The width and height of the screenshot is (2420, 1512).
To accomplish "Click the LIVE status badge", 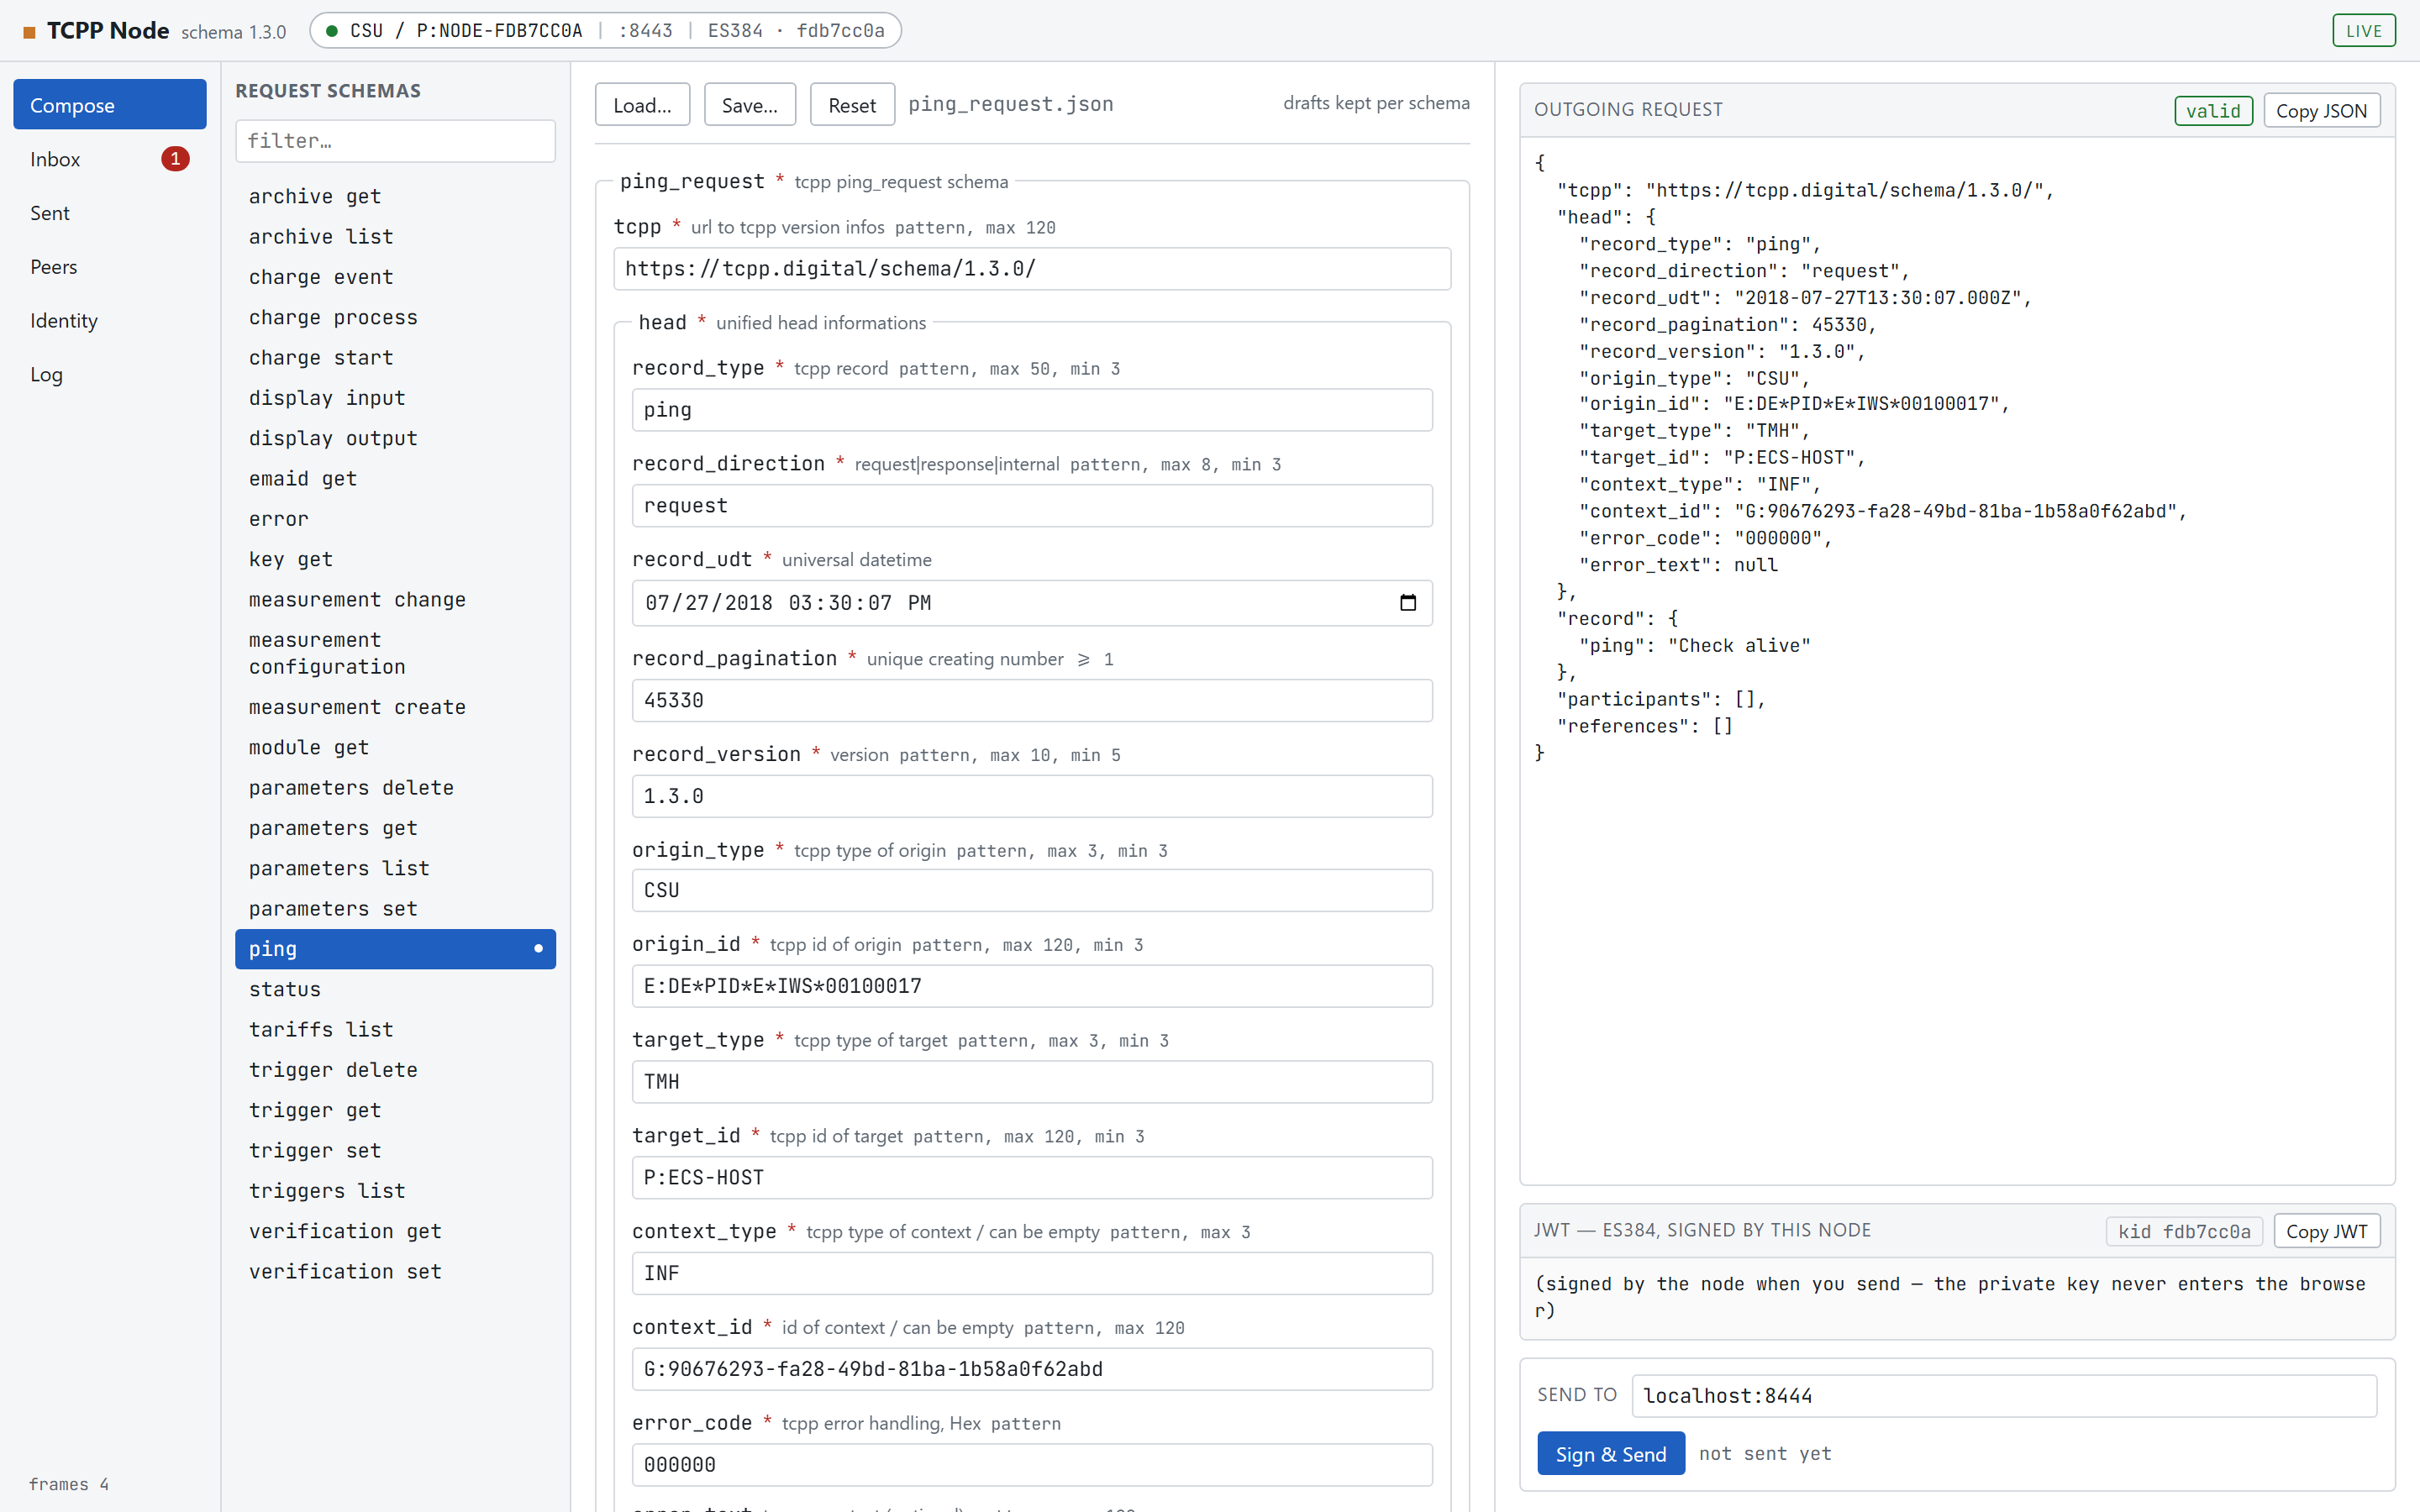I will (x=2364, y=31).
